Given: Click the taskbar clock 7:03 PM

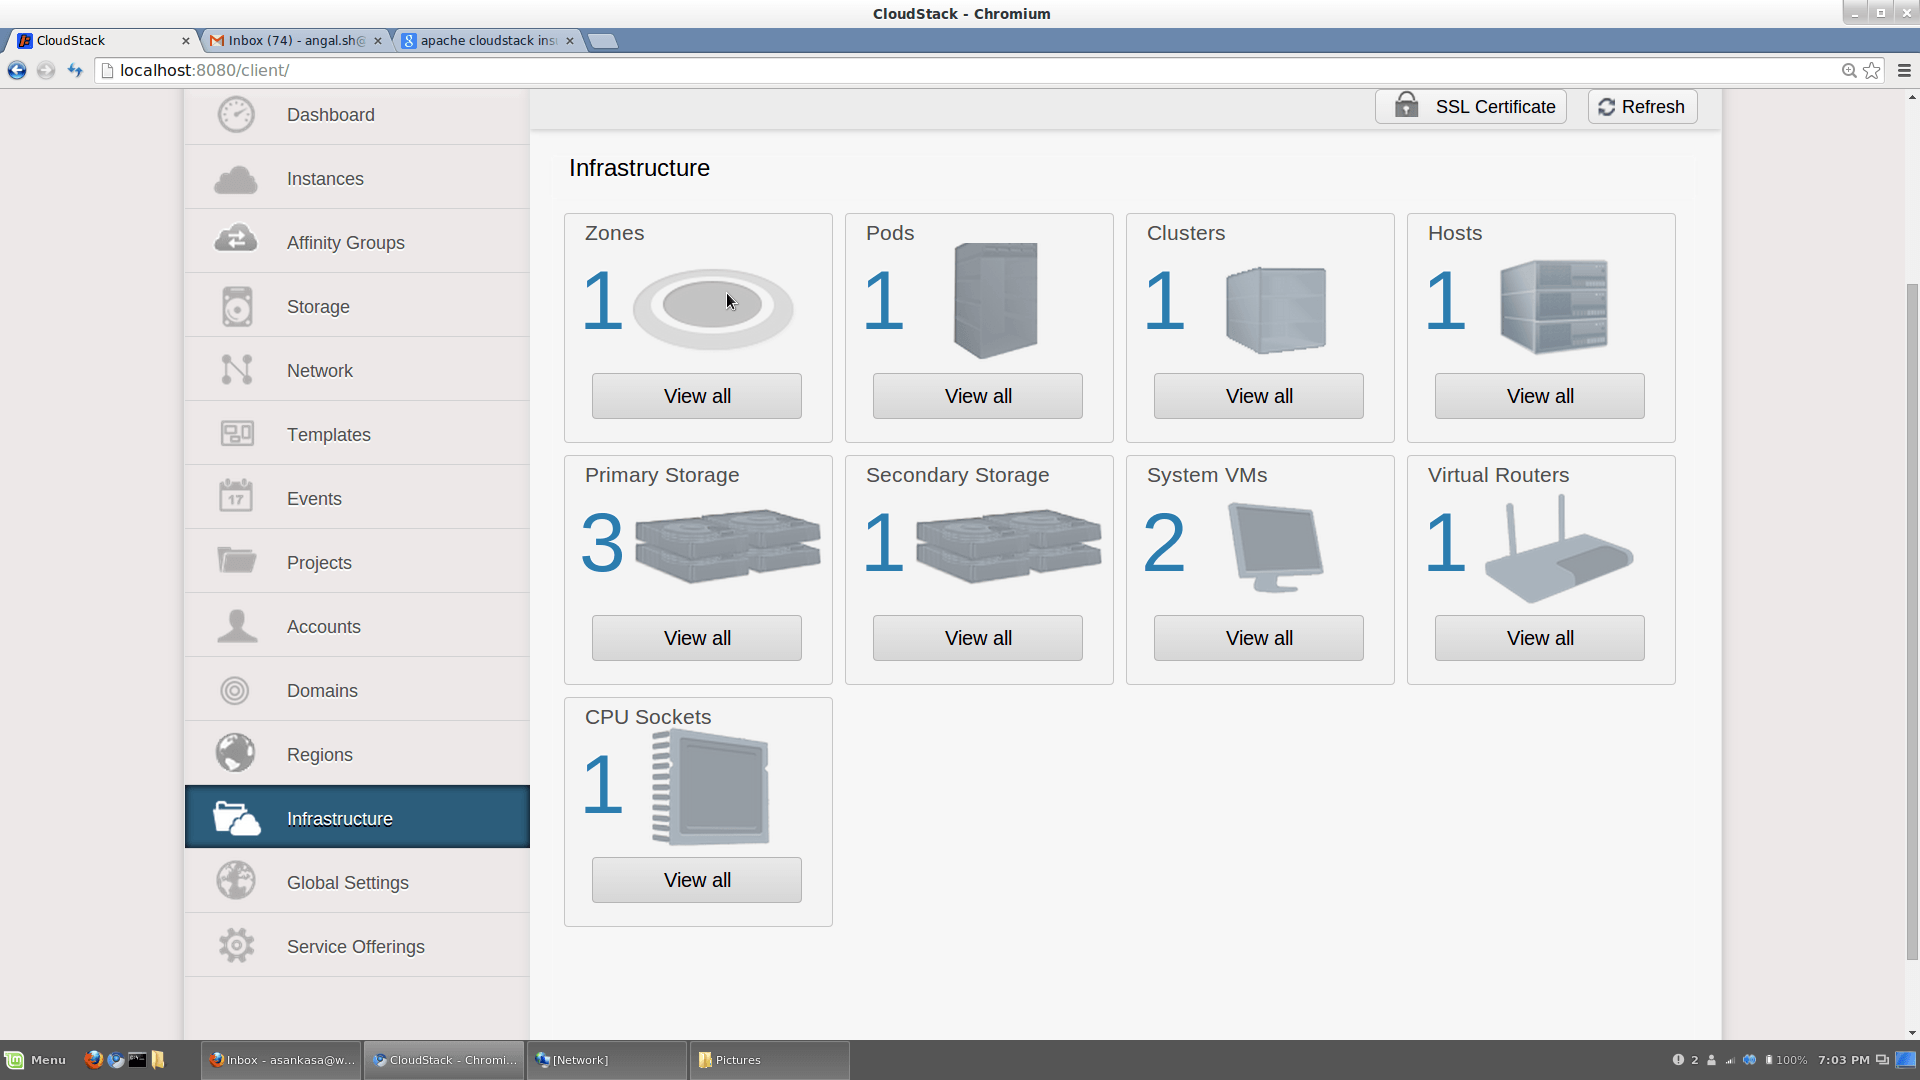Looking at the screenshot, I should point(1843,1060).
